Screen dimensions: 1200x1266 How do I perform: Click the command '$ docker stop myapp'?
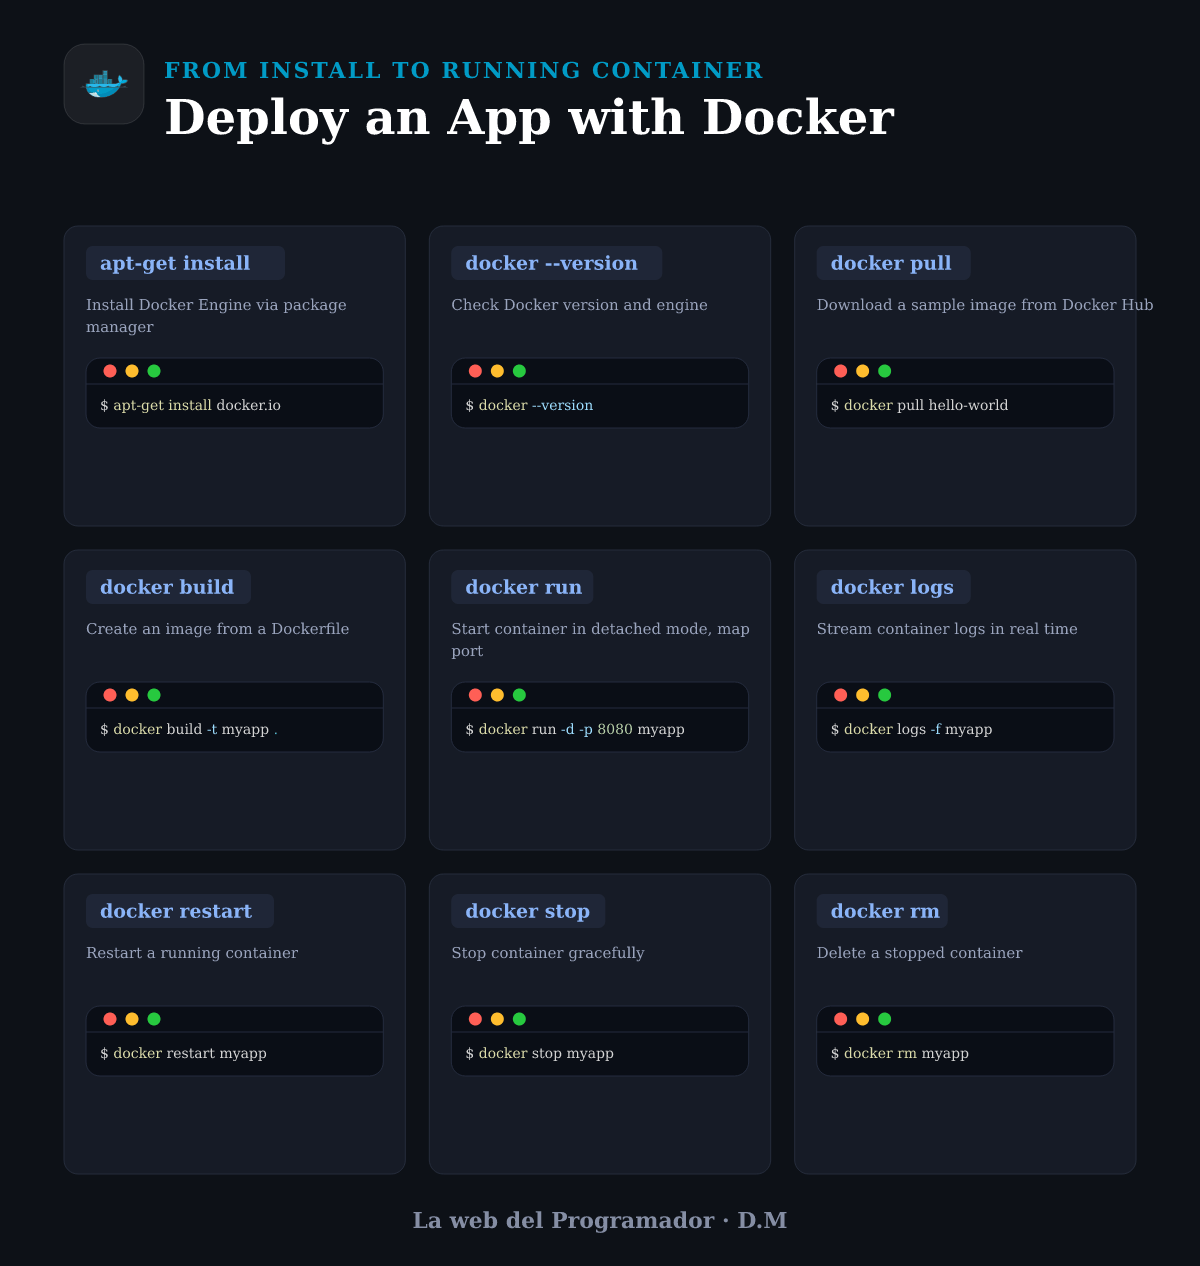coord(539,1054)
